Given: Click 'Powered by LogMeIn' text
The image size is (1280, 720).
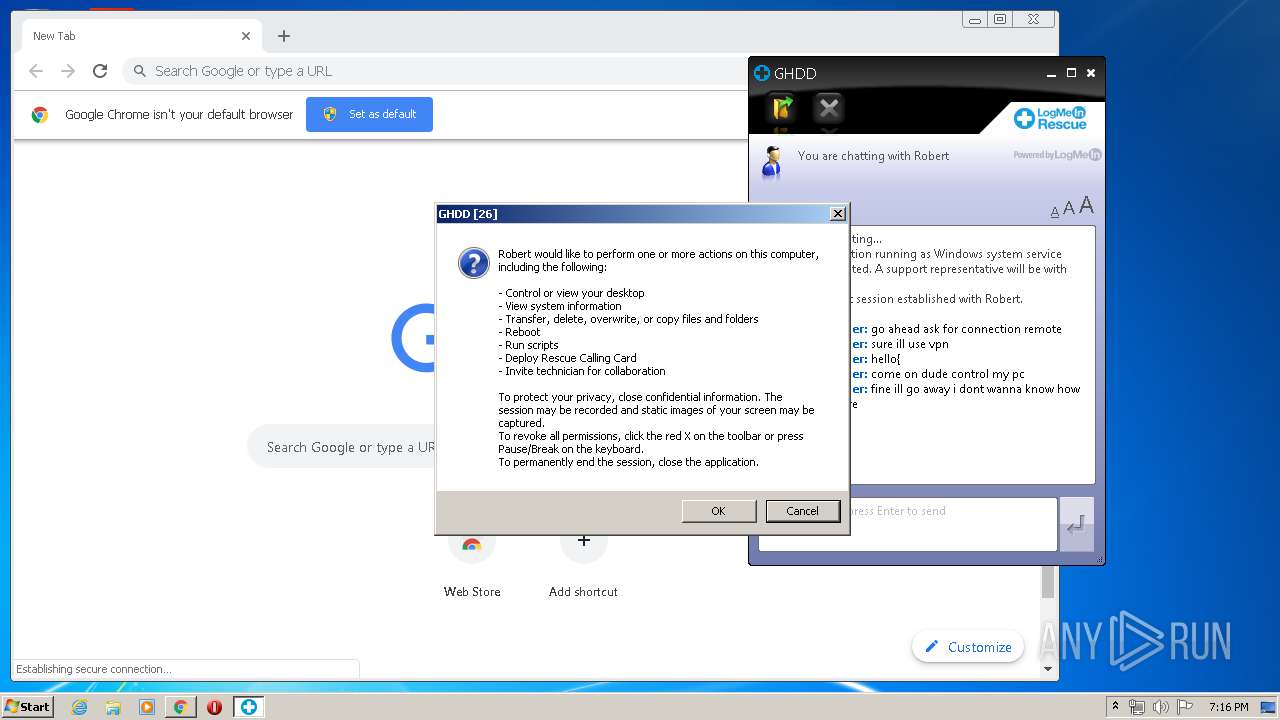Looking at the screenshot, I should tap(1057, 155).
